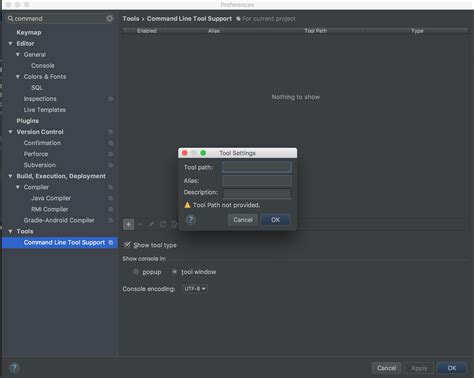The height and width of the screenshot is (378, 474).
Task: Click project-level icon beside Subversion
Action: [111, 165]
